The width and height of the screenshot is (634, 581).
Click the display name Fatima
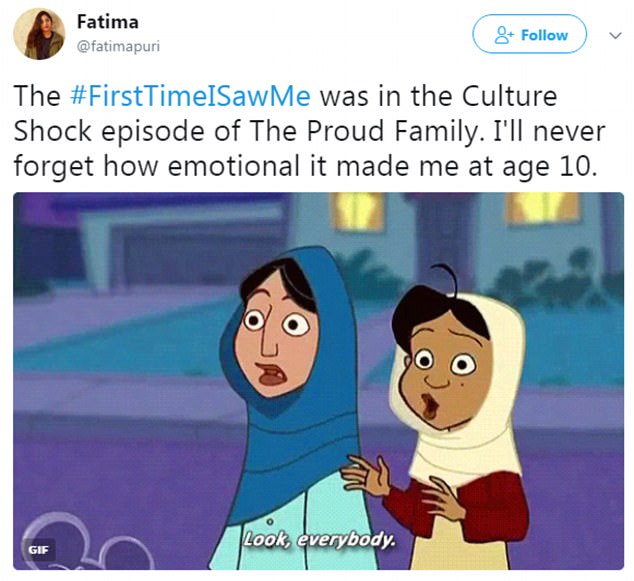[x=108, y=22]
